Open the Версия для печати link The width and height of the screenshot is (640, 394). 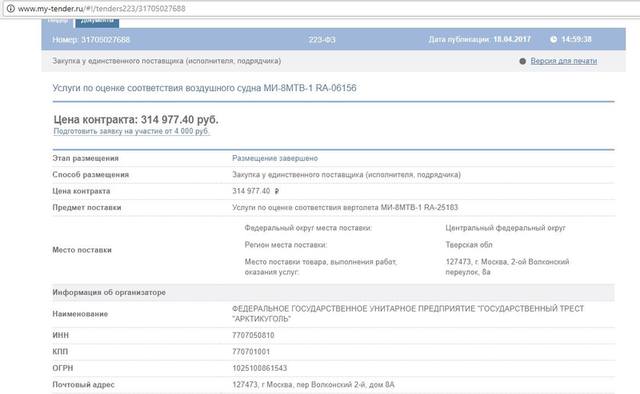pyautogui.click(x=564, y=61)
